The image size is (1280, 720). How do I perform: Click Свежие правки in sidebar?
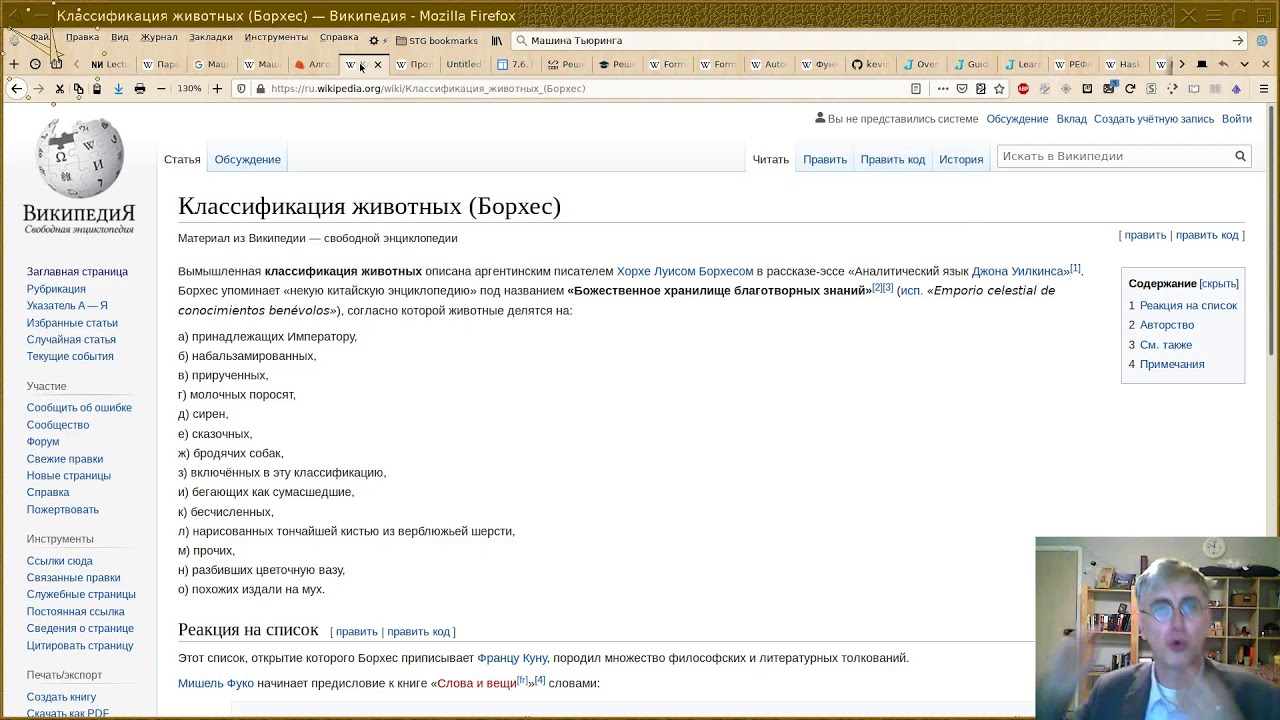(x=65, y=459)
